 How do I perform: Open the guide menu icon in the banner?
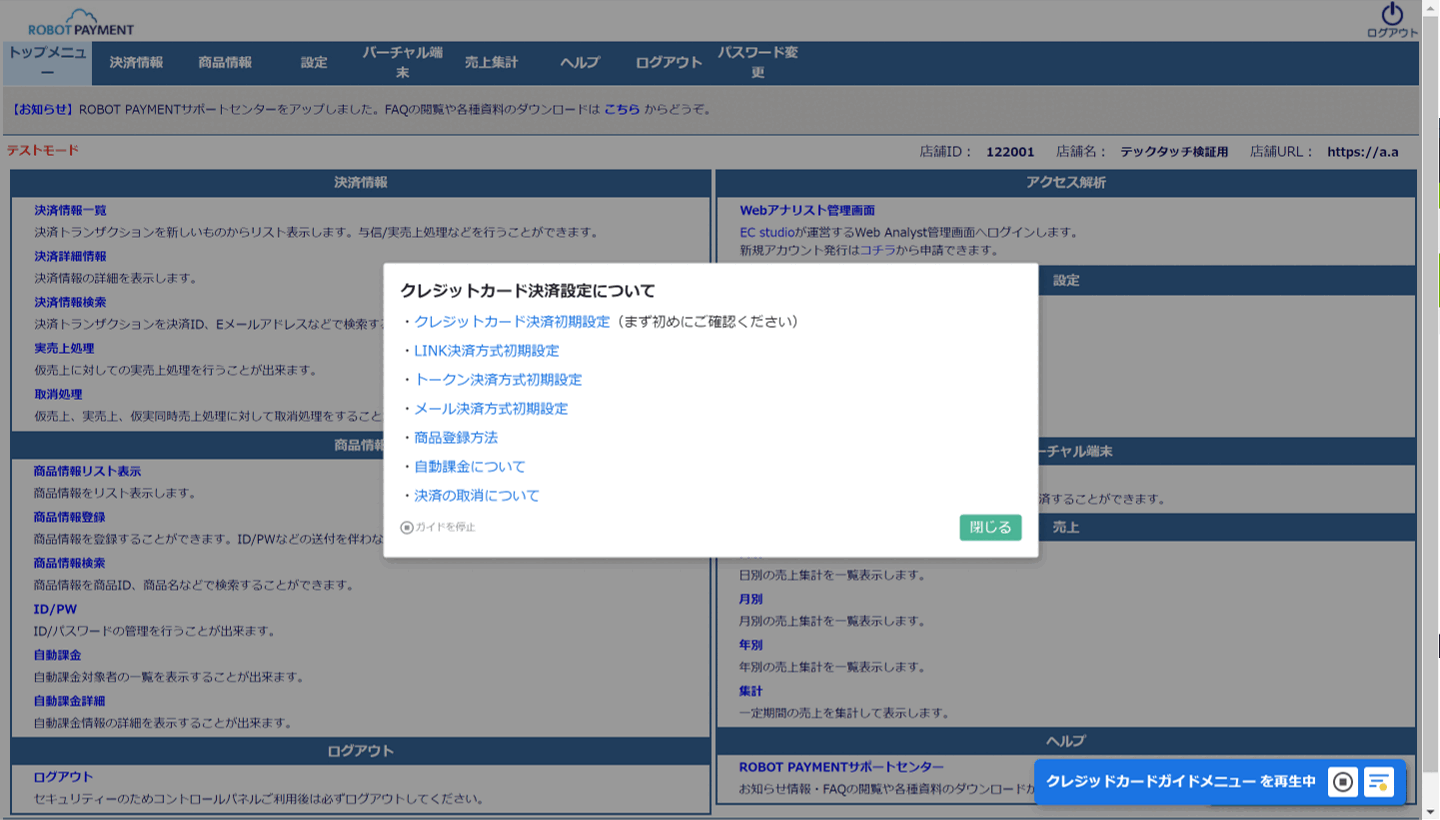[1381, 782]
